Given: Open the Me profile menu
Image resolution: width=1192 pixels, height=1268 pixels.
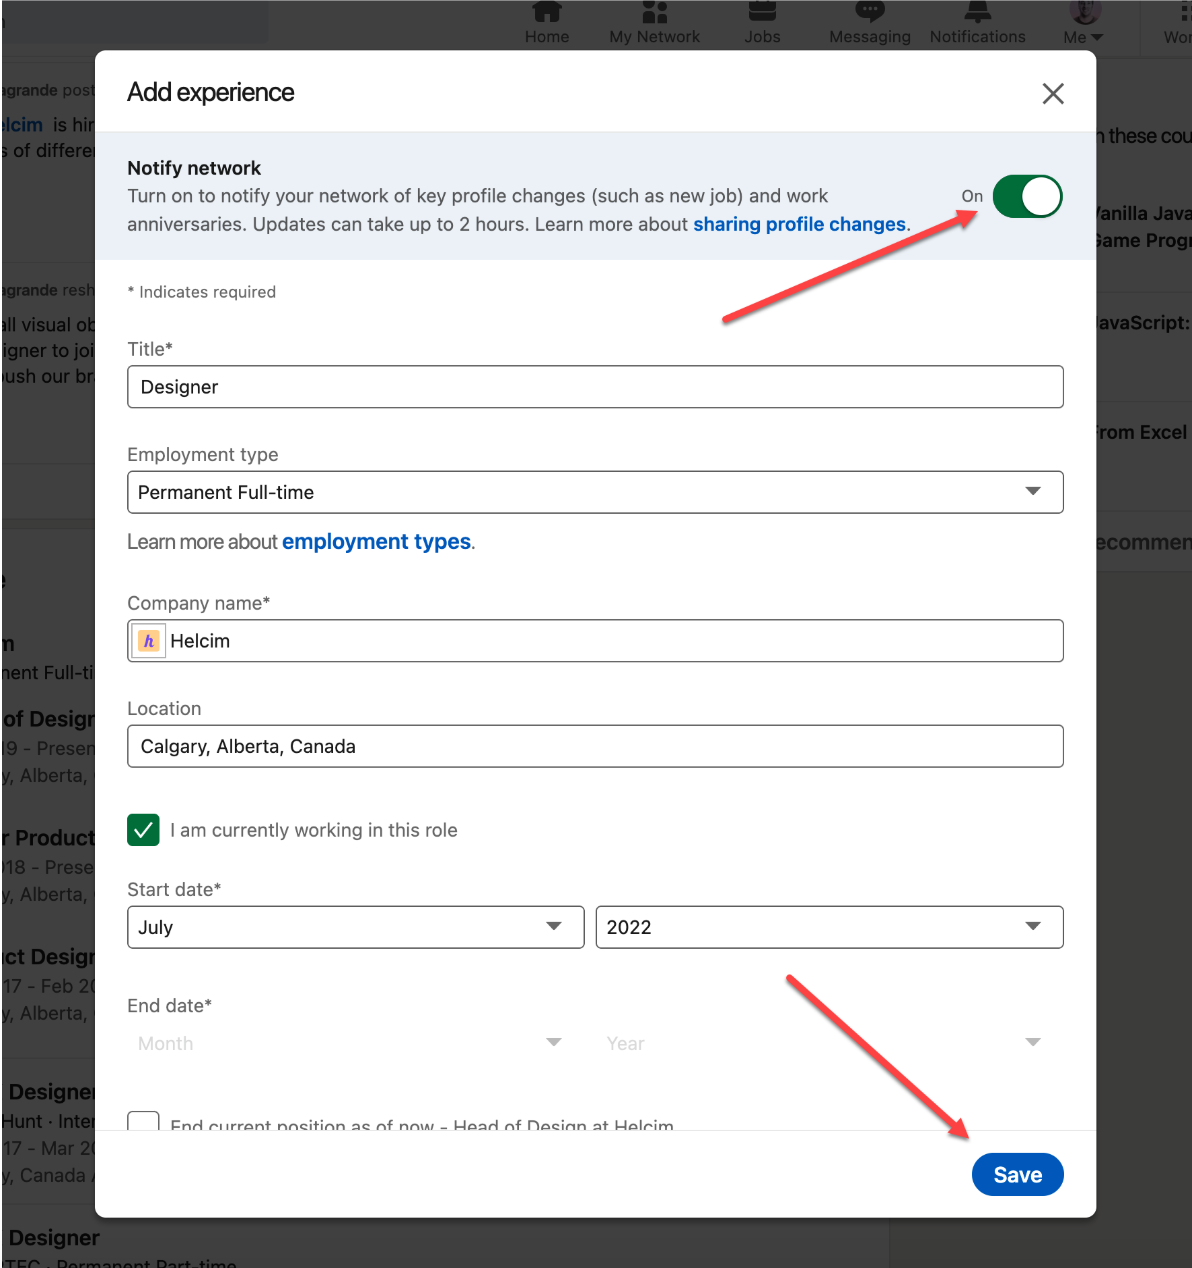Looking at the screenshot, I should point(1084,23).
